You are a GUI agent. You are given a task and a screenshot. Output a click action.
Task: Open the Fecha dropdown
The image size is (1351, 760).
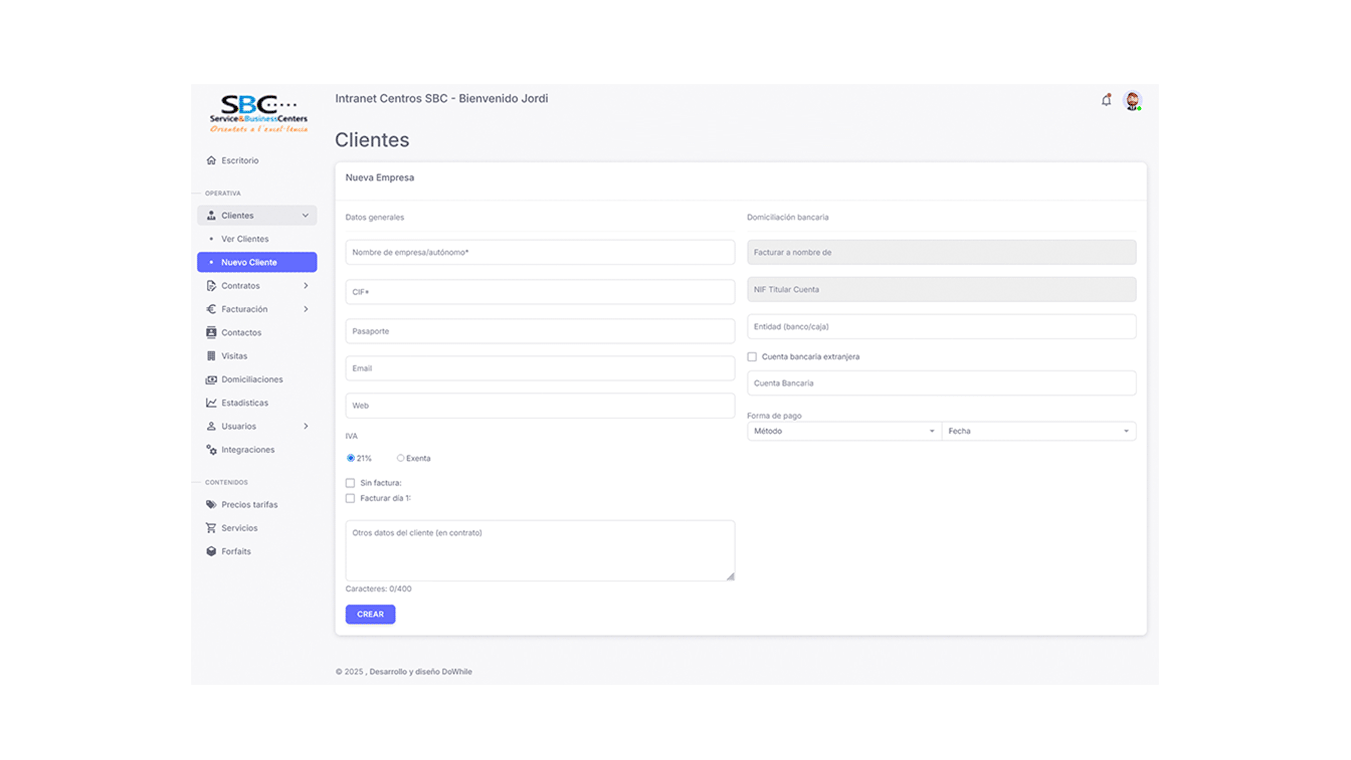click(x=1039, y=431)
